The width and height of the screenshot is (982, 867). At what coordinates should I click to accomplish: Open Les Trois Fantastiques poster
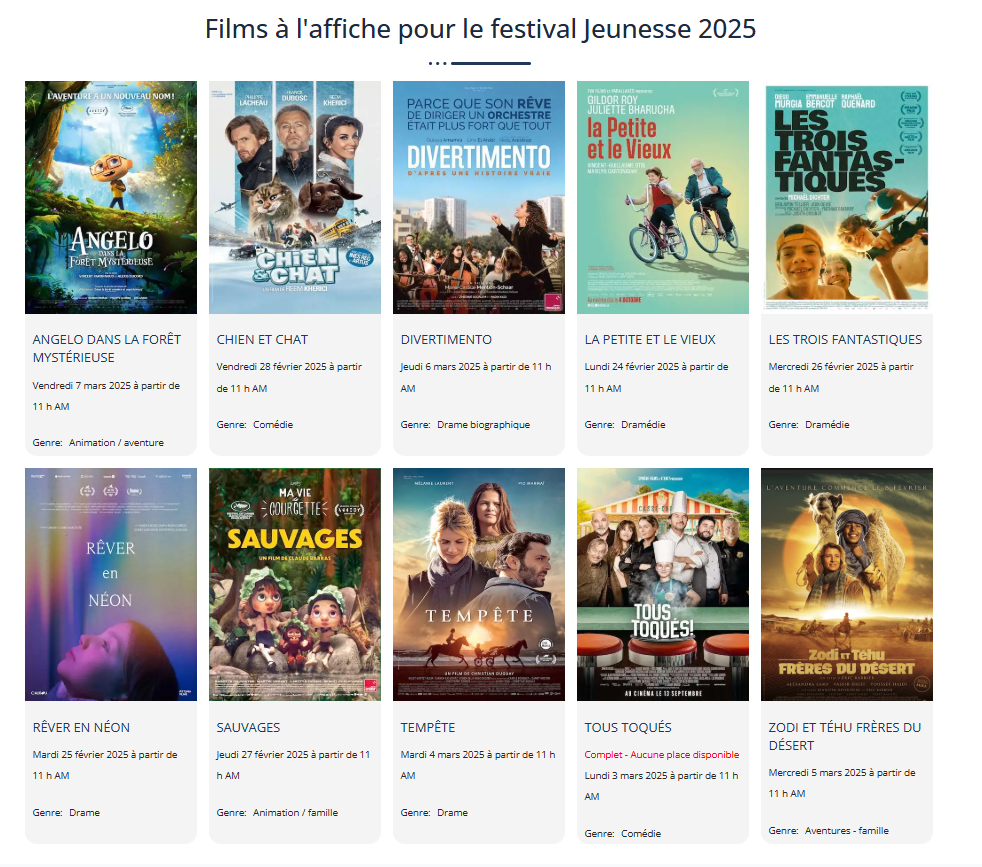pyautogui.click(x=847, y=197)
